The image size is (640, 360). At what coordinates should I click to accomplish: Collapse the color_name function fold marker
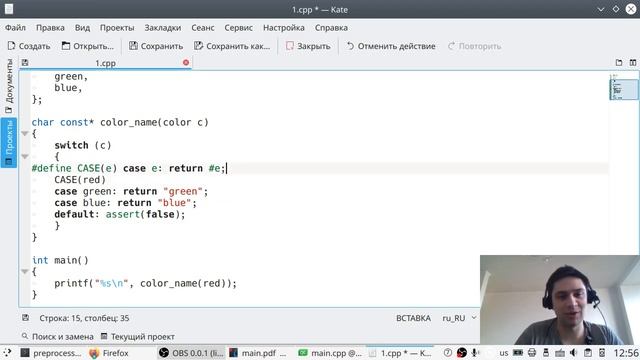point(24,133)
